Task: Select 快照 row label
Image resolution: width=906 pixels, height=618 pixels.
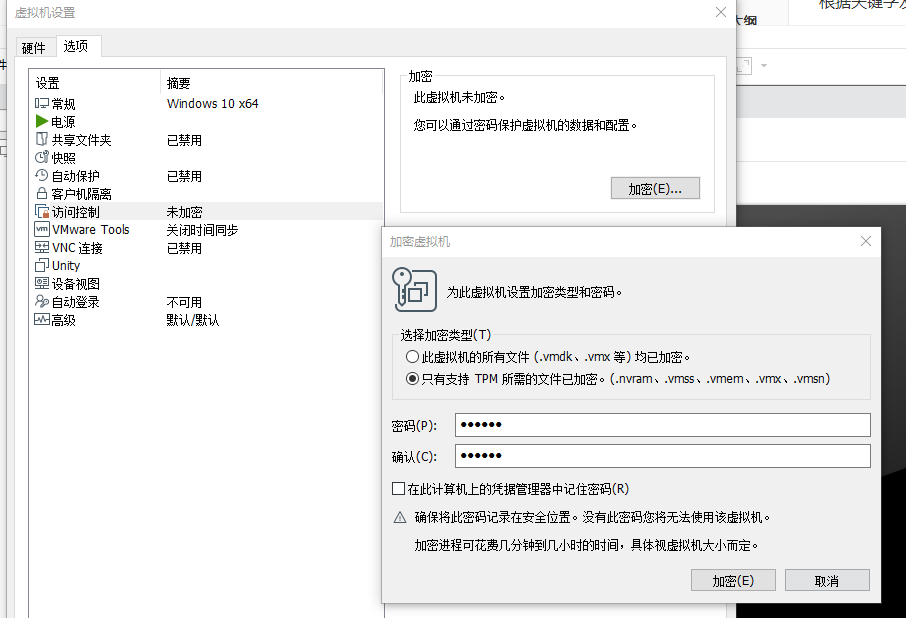Action: coord(64,158)
